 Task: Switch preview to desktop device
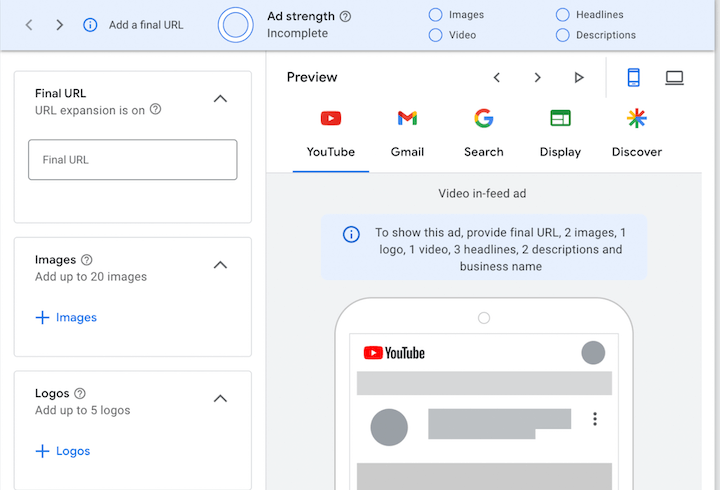tap(674, 78)
